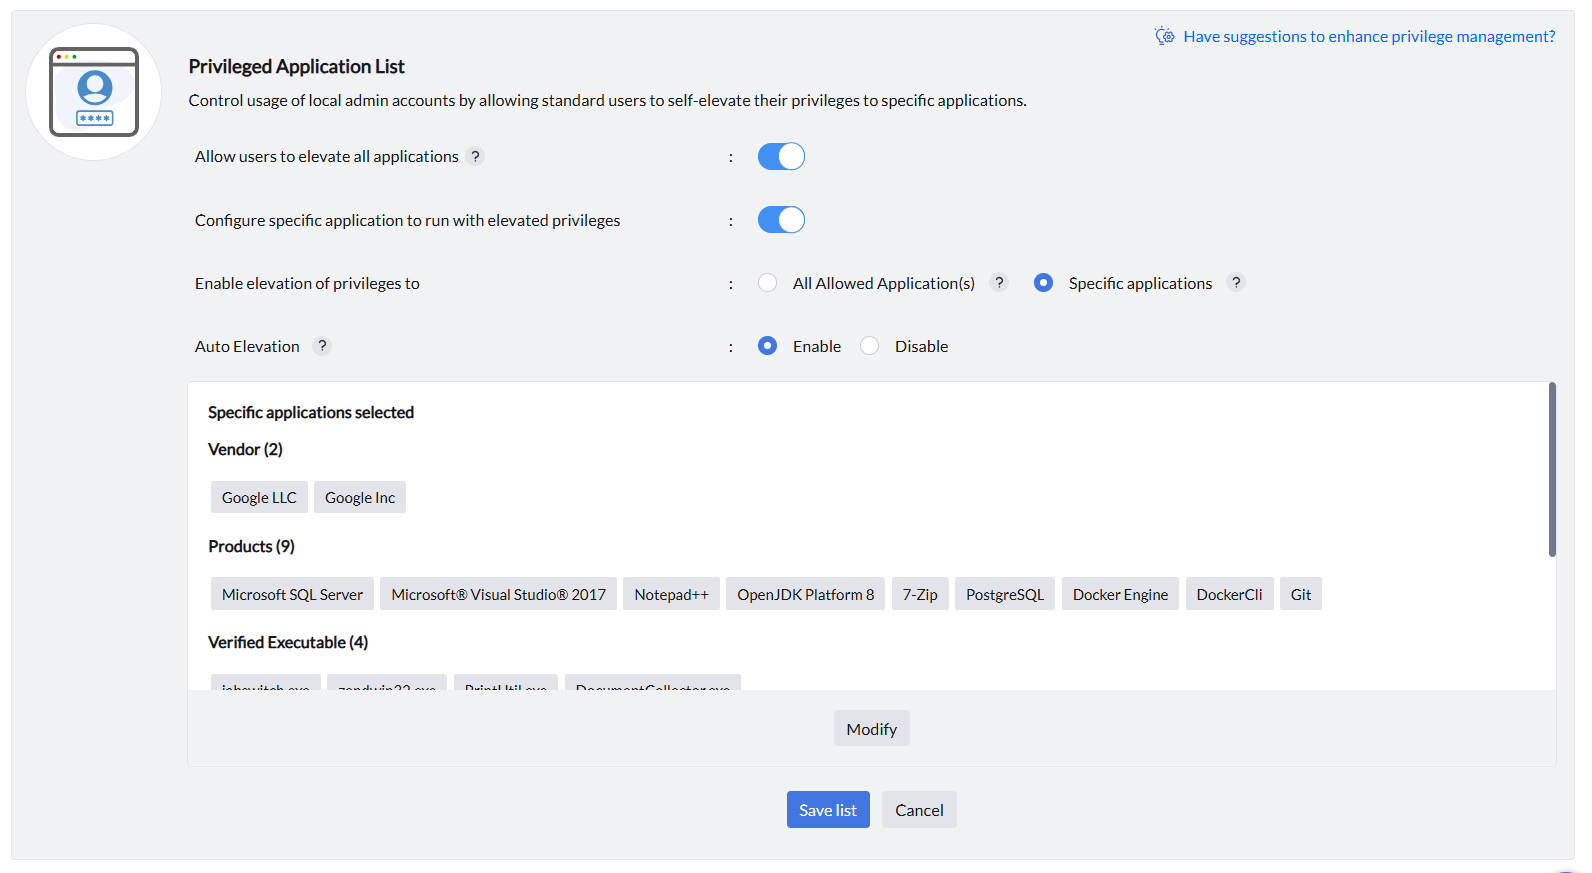Choose Enable for Auto Elevation
The width and height of the screenshot is (1592, 873).
767,346
